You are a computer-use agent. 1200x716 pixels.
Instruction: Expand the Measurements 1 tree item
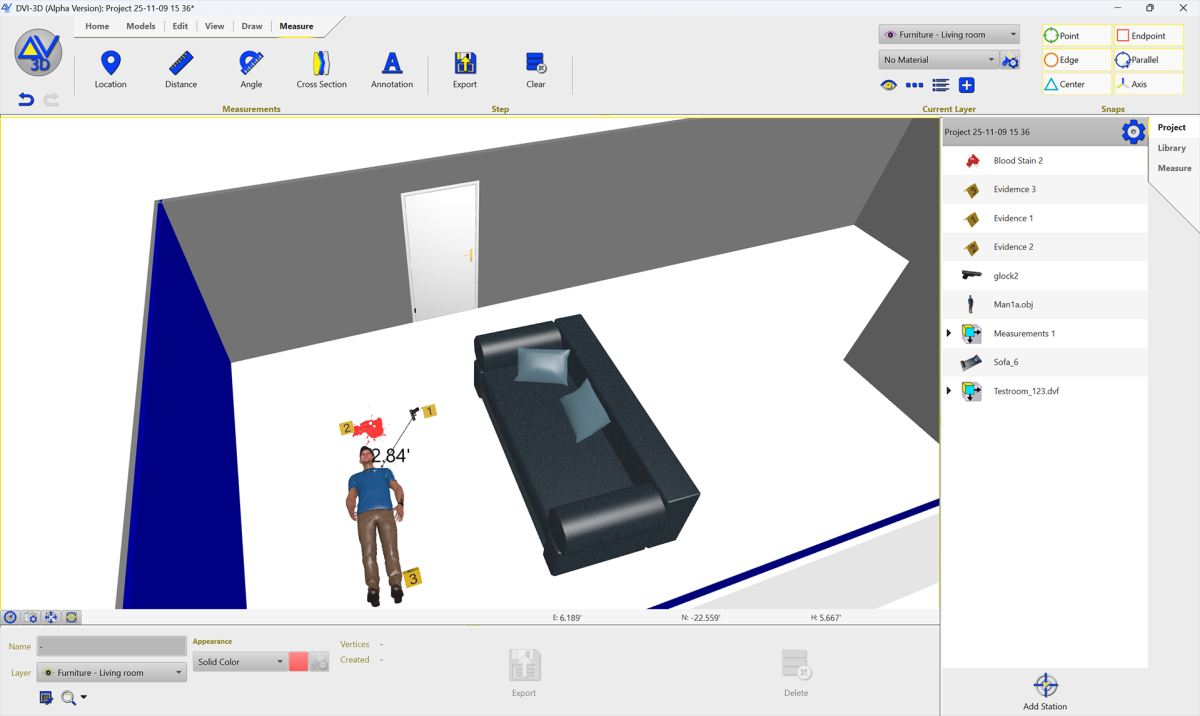pyautogui.click(x=949, y=333)
